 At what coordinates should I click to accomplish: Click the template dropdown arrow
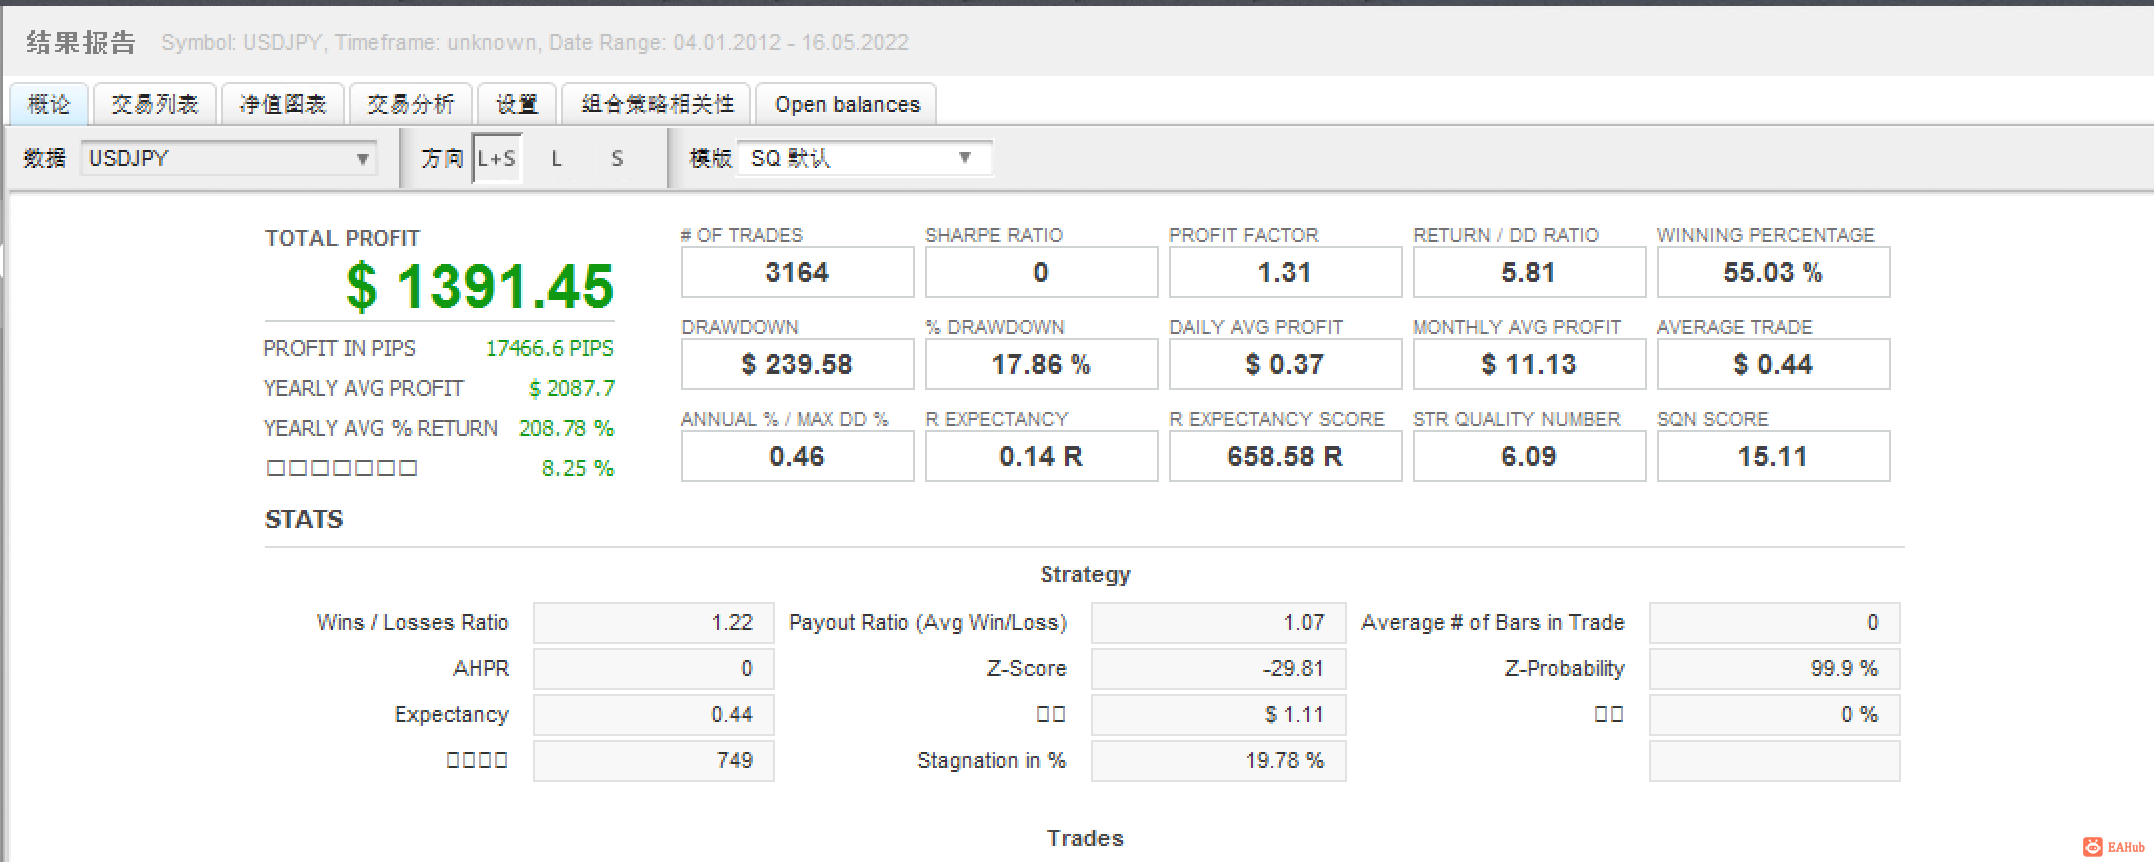[x=965, y=158]
